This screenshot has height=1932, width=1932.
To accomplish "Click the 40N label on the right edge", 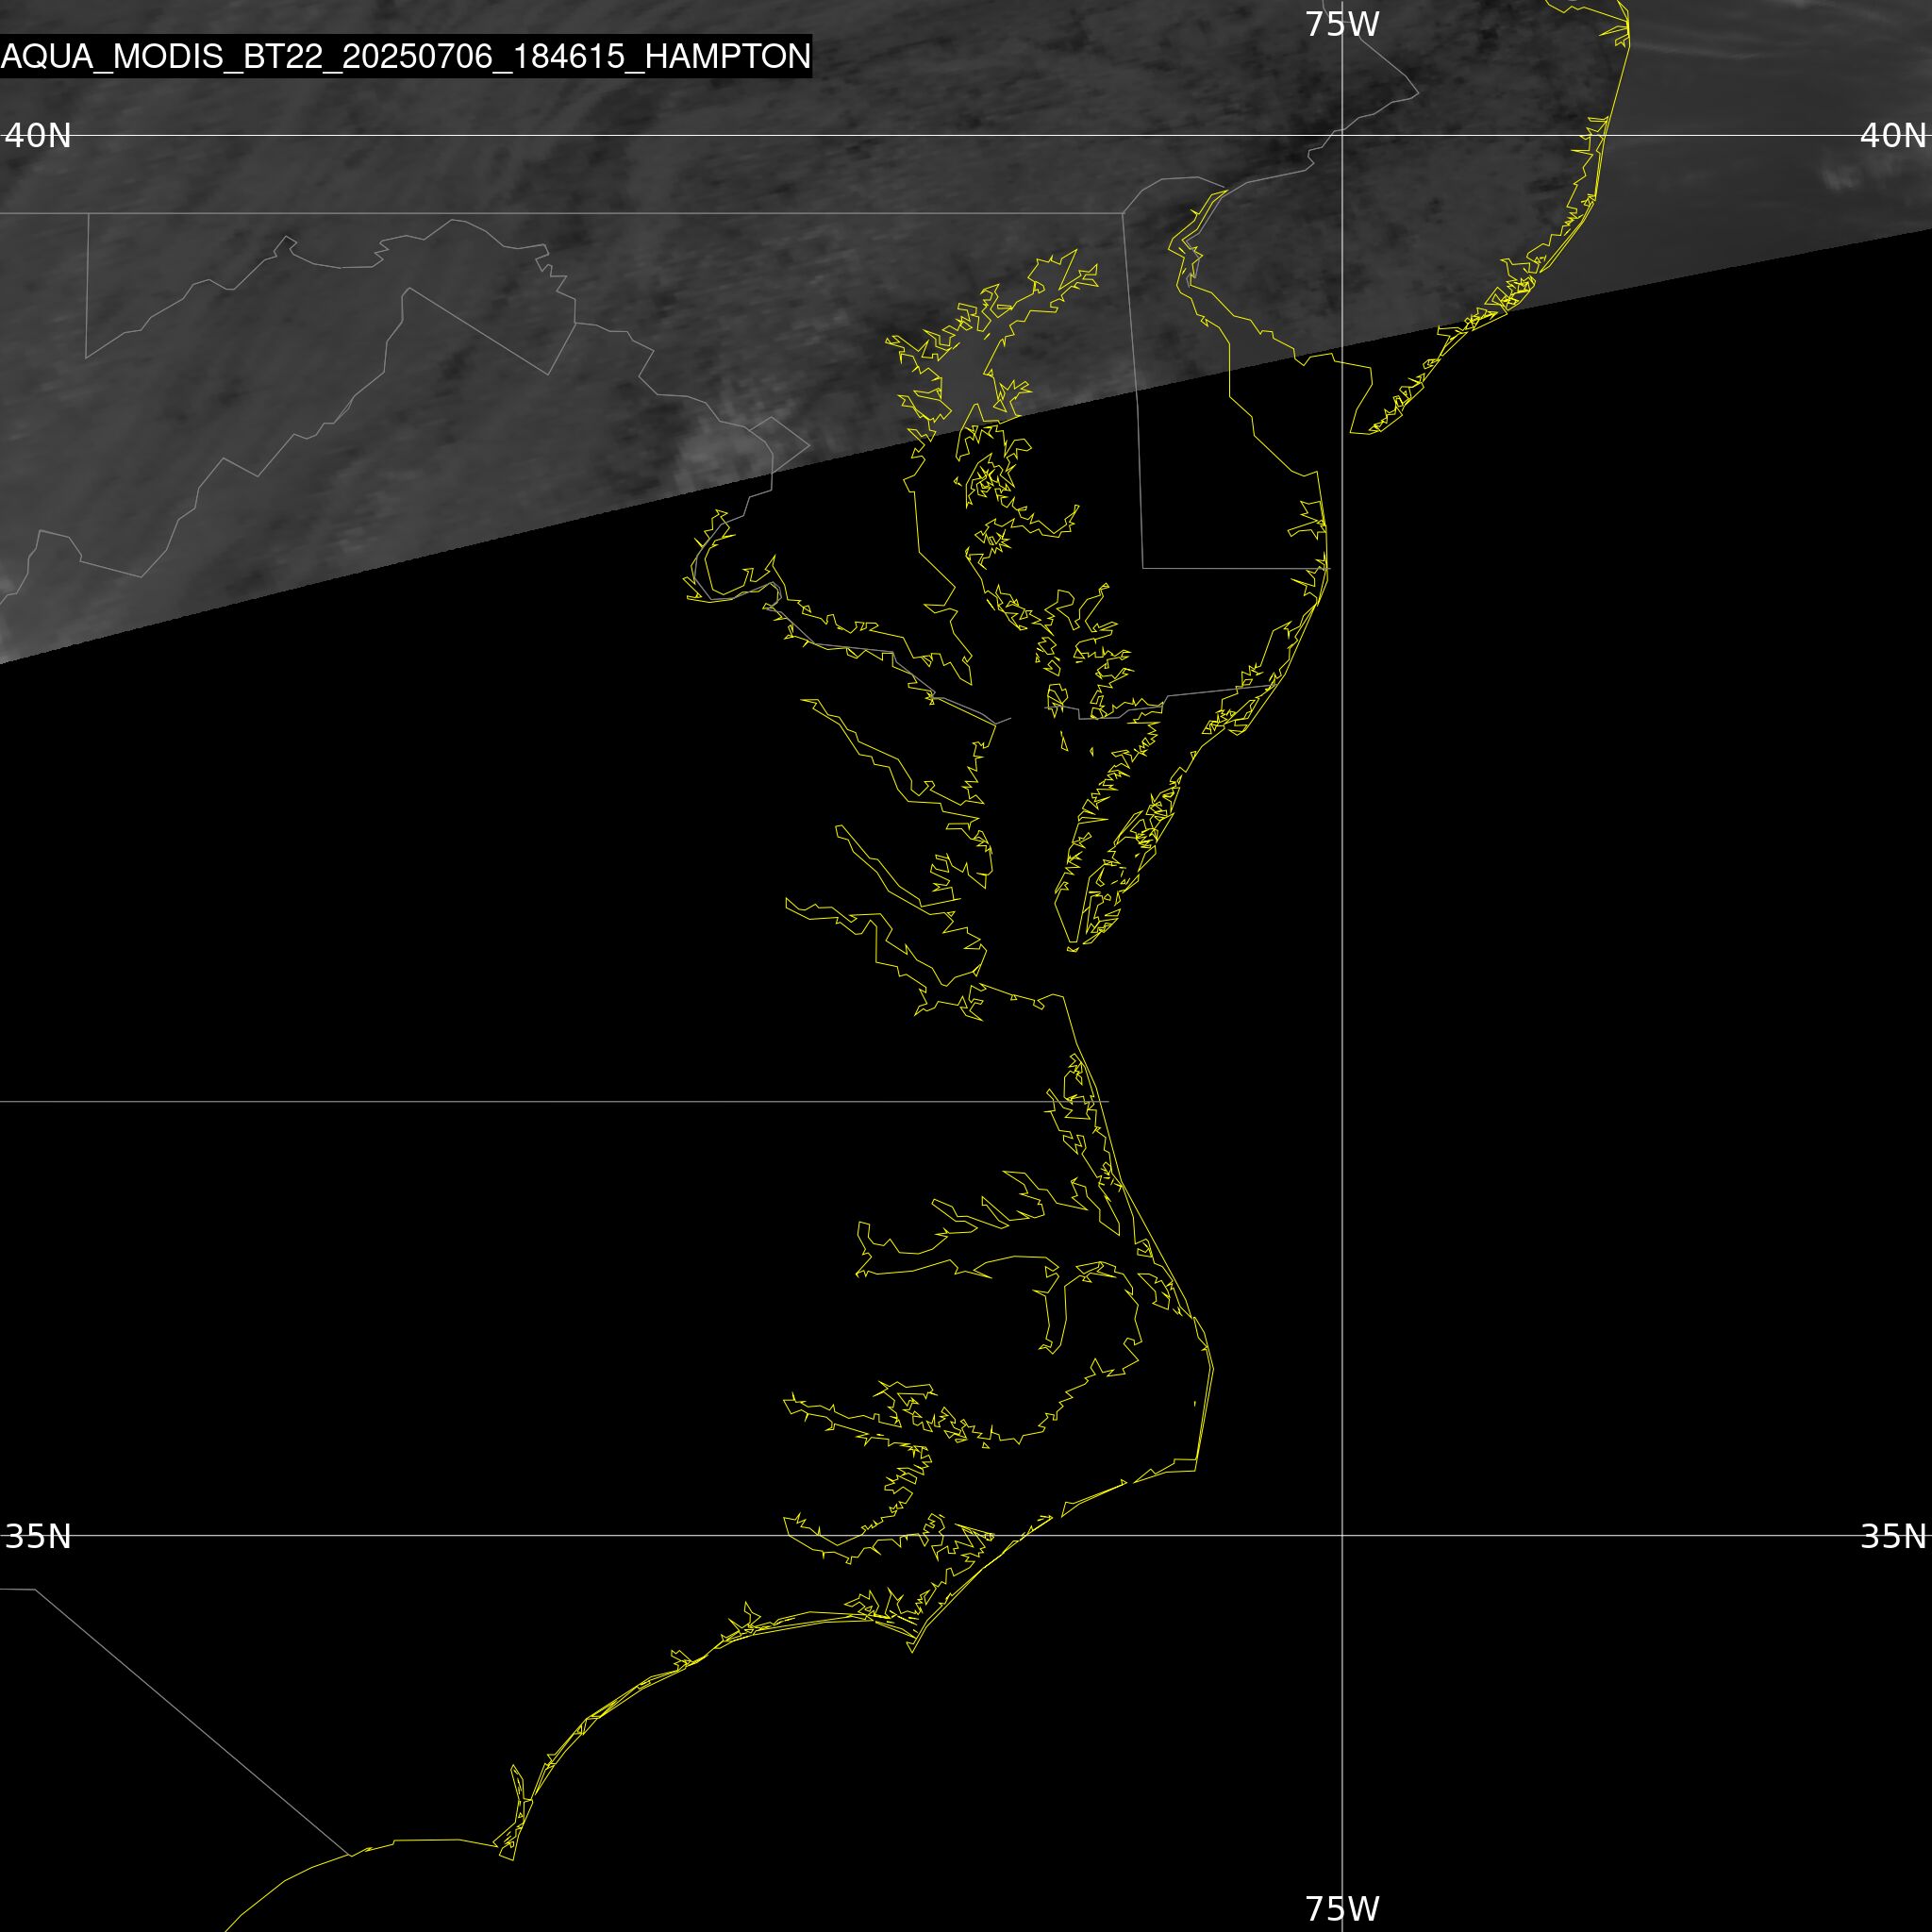I will coord(1893,135).
